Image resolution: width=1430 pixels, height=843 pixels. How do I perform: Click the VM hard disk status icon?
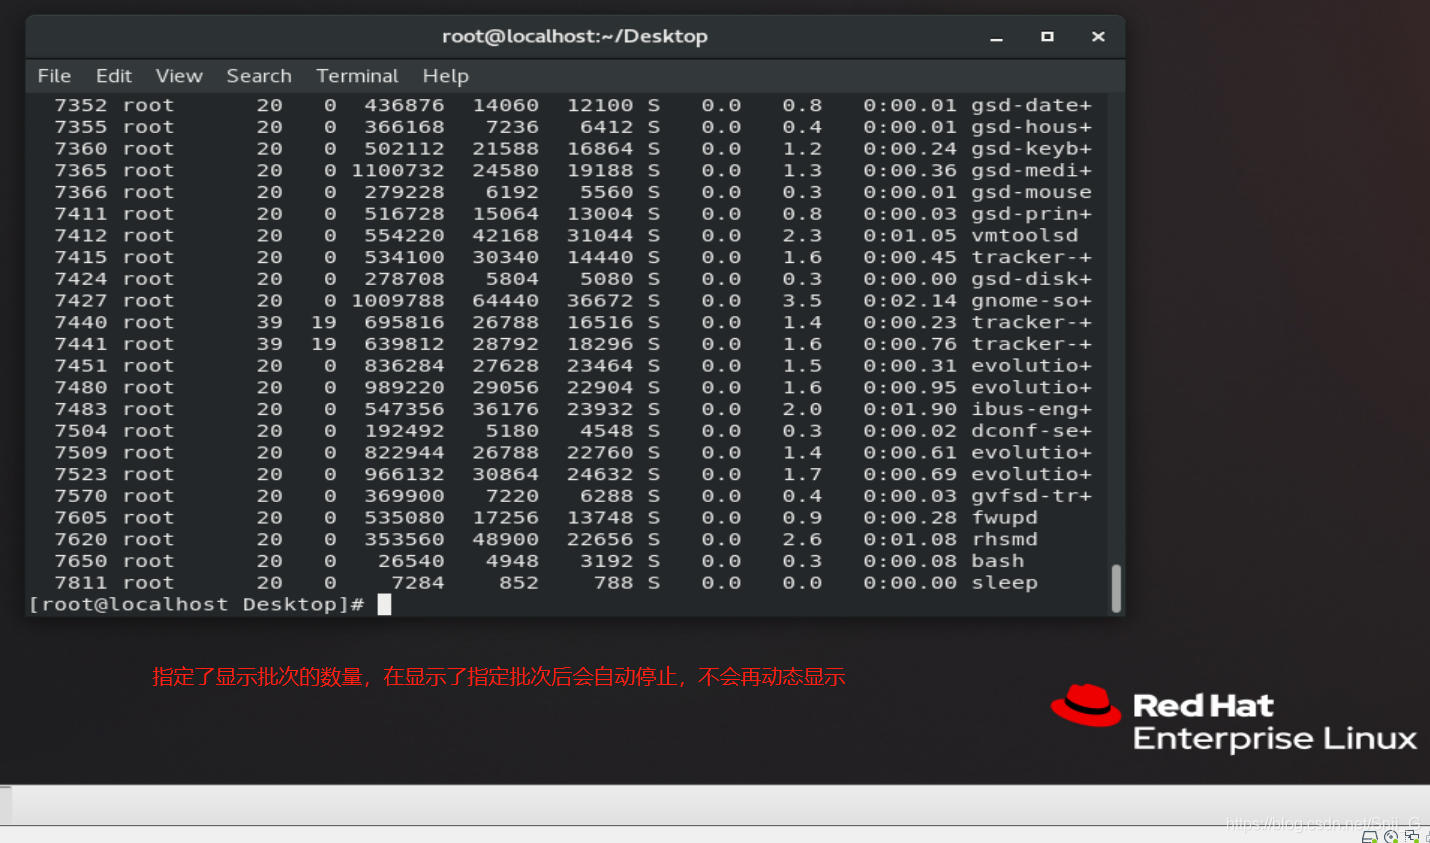click(1370, 836)
